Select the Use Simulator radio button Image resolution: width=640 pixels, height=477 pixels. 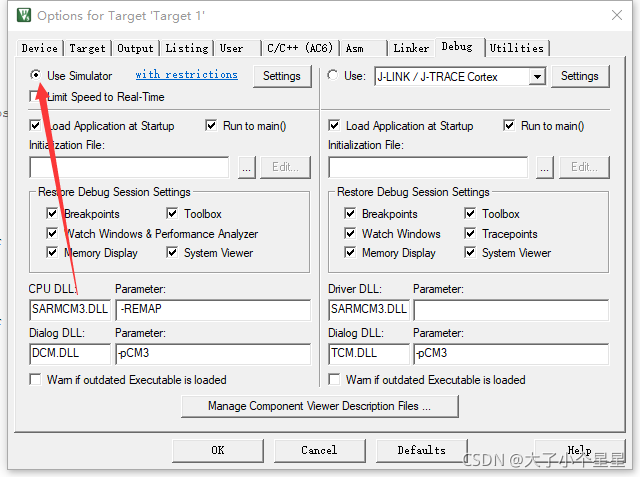pos(36,75)
